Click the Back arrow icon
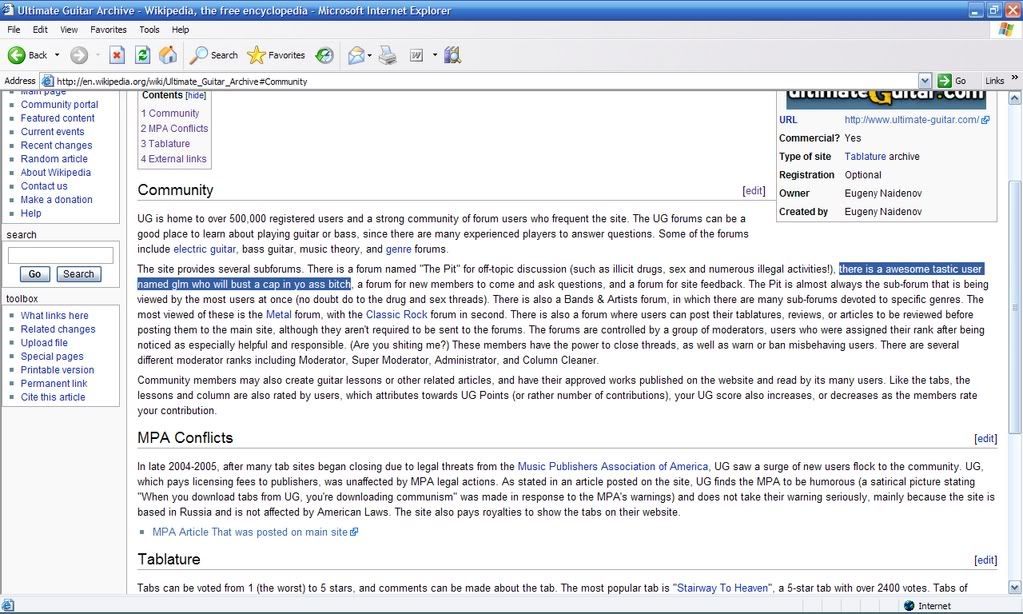1023x614 pixels. (x=16, y=55)
